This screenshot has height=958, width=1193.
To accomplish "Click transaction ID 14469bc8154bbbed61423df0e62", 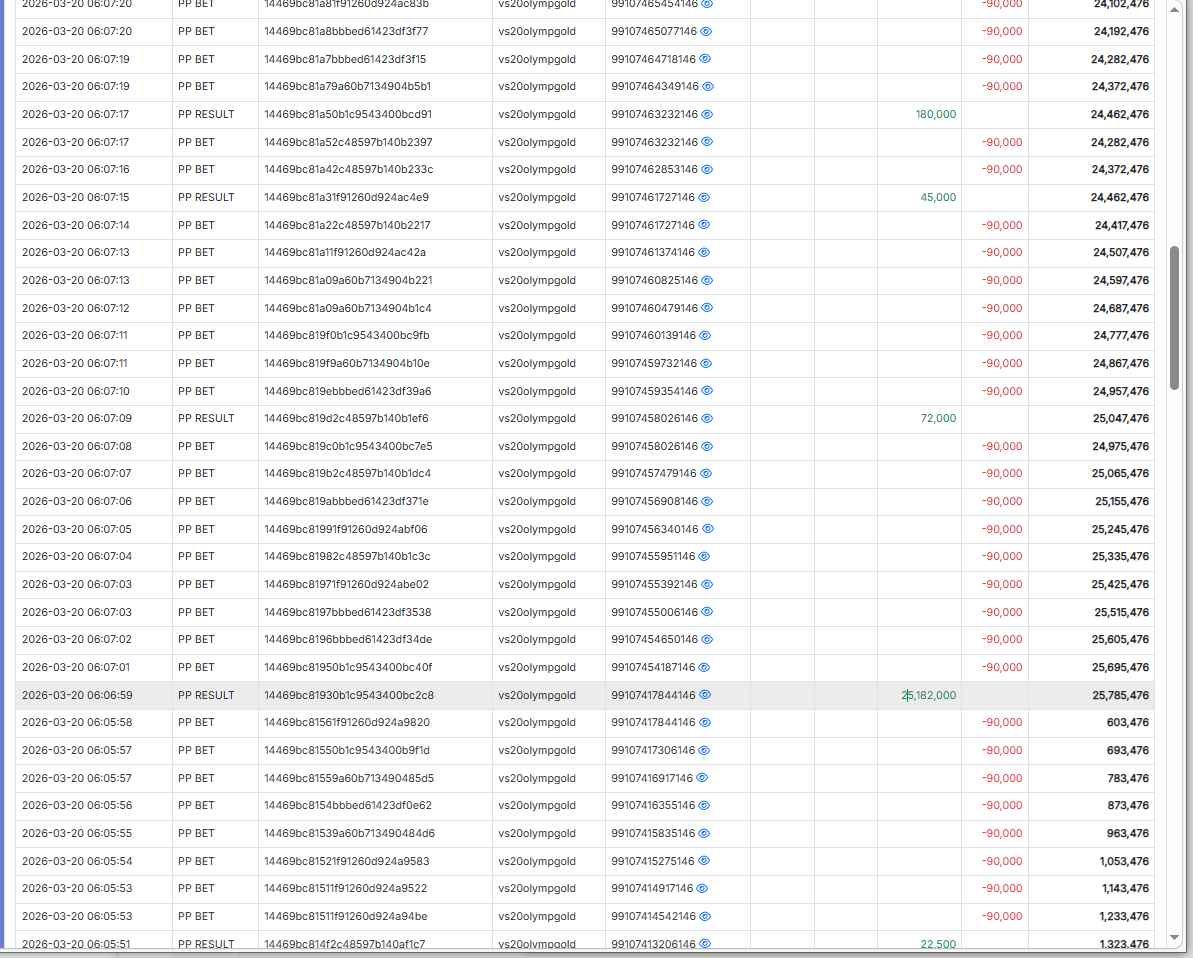I will click(348, 806).
